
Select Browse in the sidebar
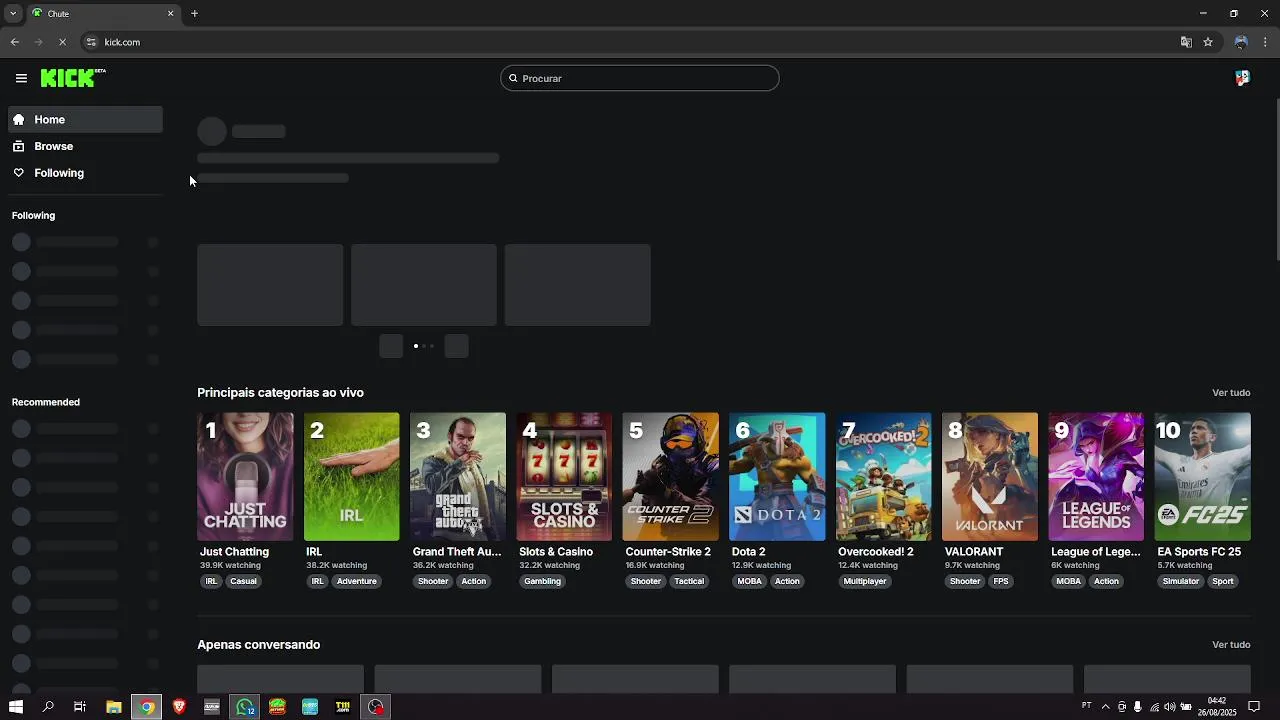pyautogui.click(x=86, y=146)
